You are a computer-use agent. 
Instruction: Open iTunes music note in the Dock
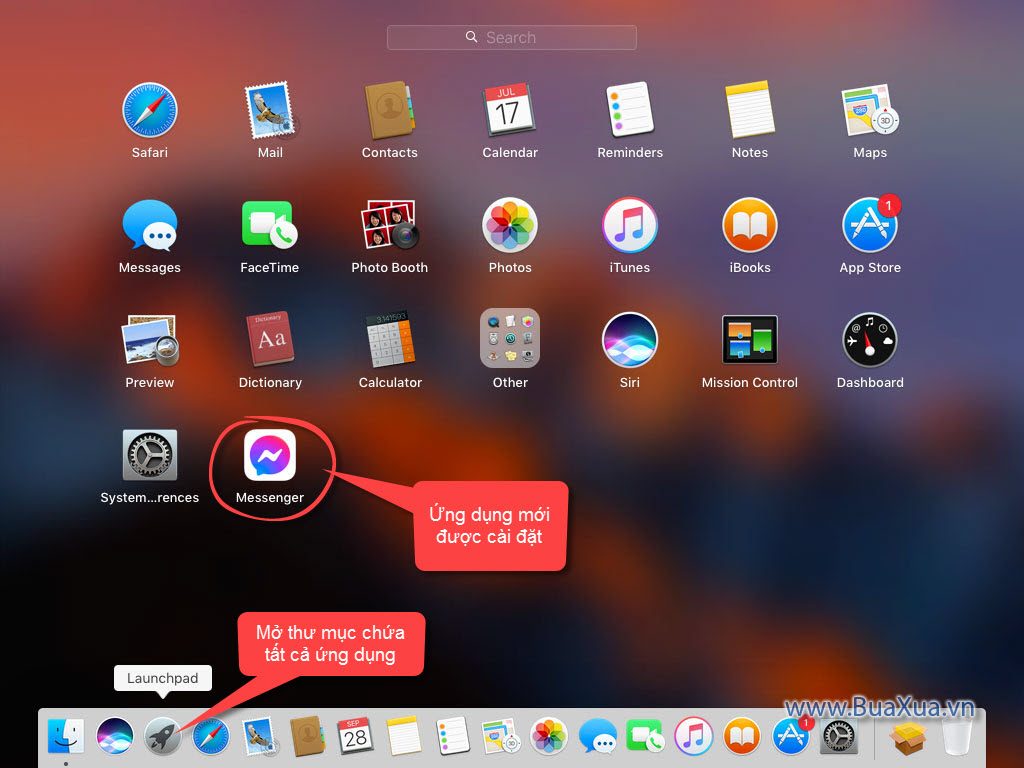tap(694, 736)
